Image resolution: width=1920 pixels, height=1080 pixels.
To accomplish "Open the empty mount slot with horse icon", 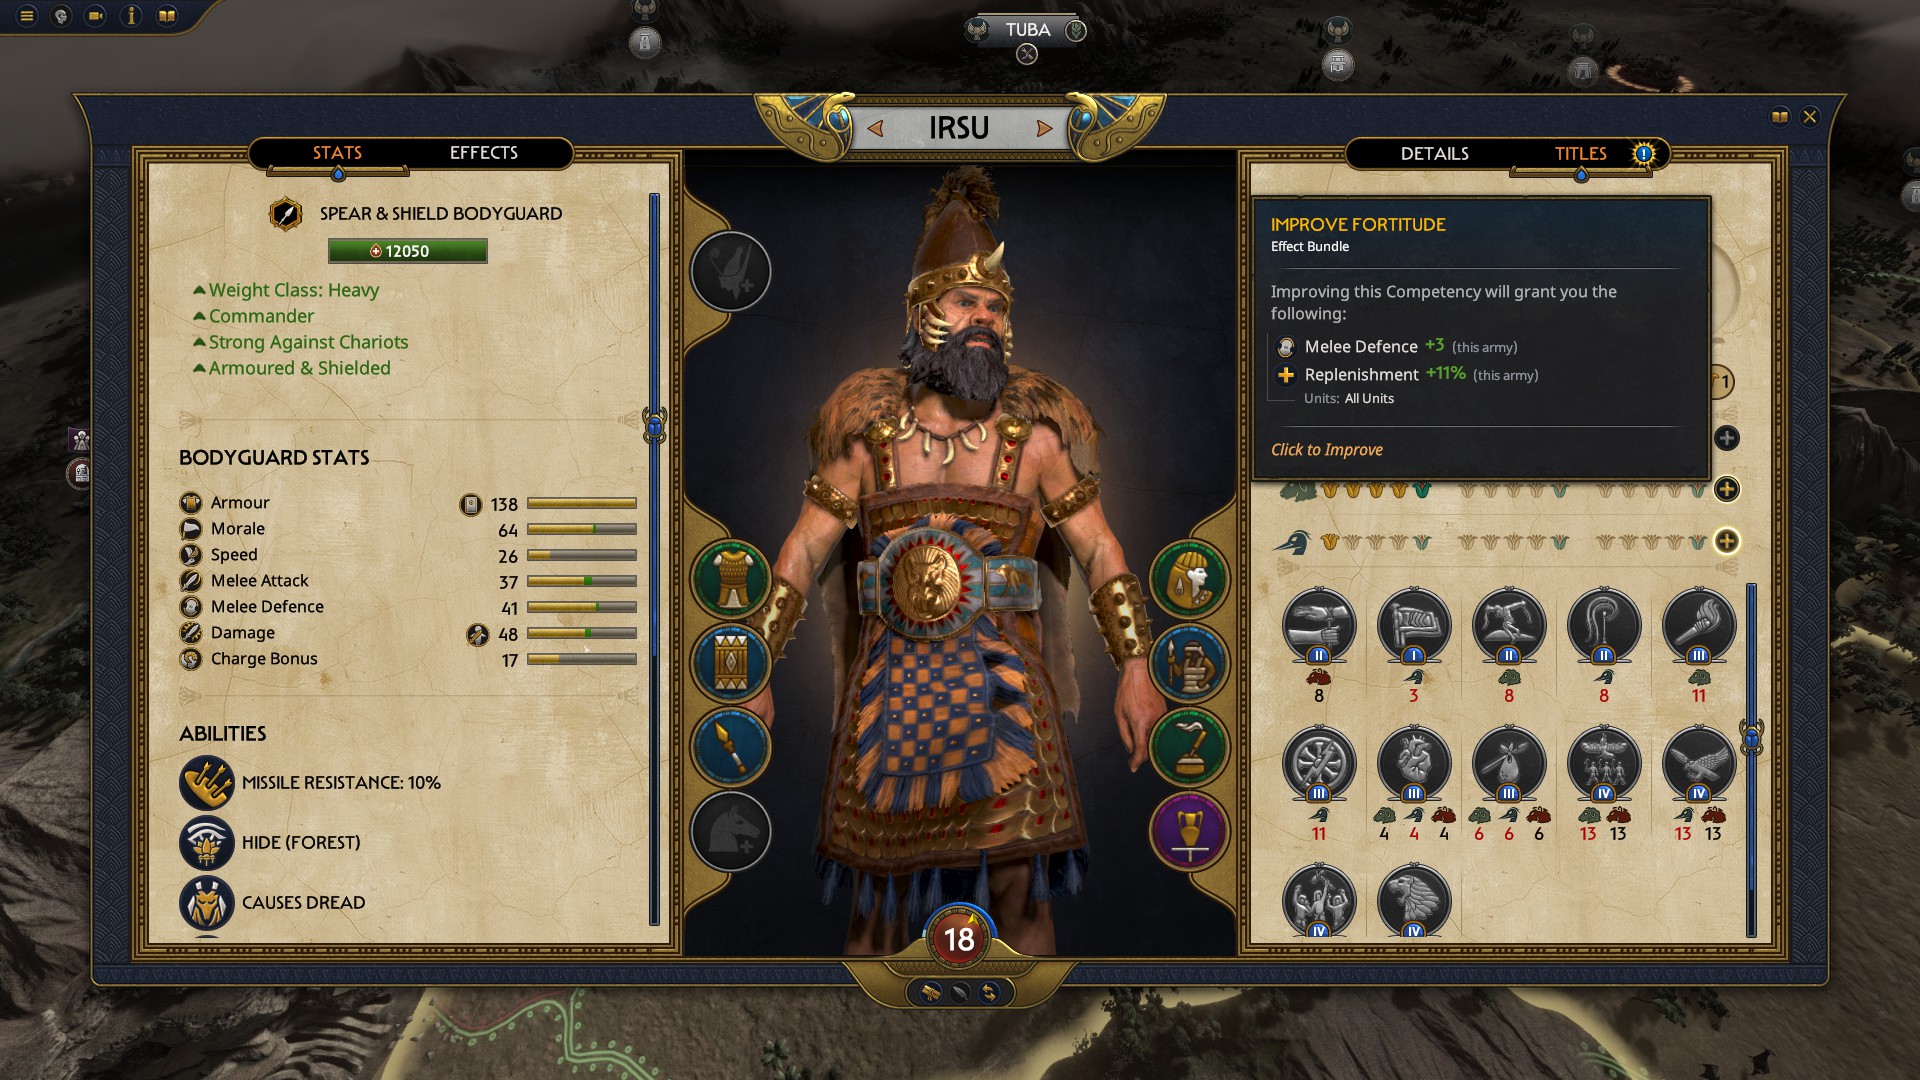I will [x=731, y=830].
